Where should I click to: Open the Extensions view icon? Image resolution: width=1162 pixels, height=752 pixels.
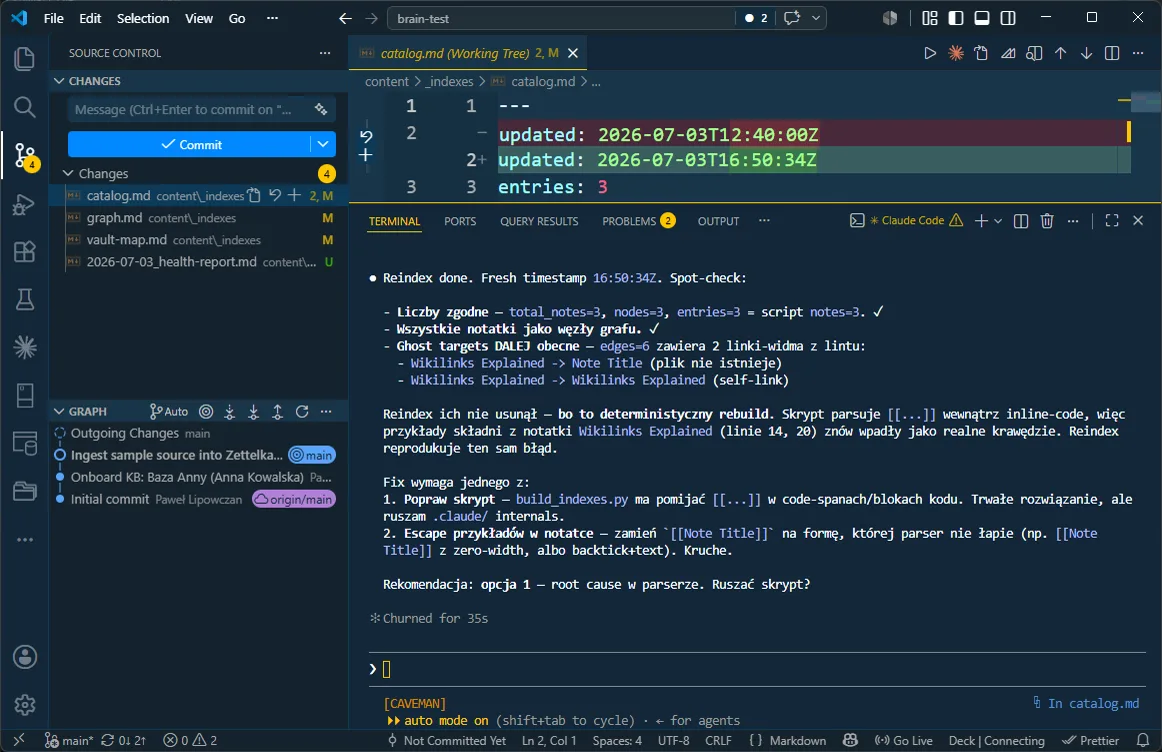coord(24,252)
